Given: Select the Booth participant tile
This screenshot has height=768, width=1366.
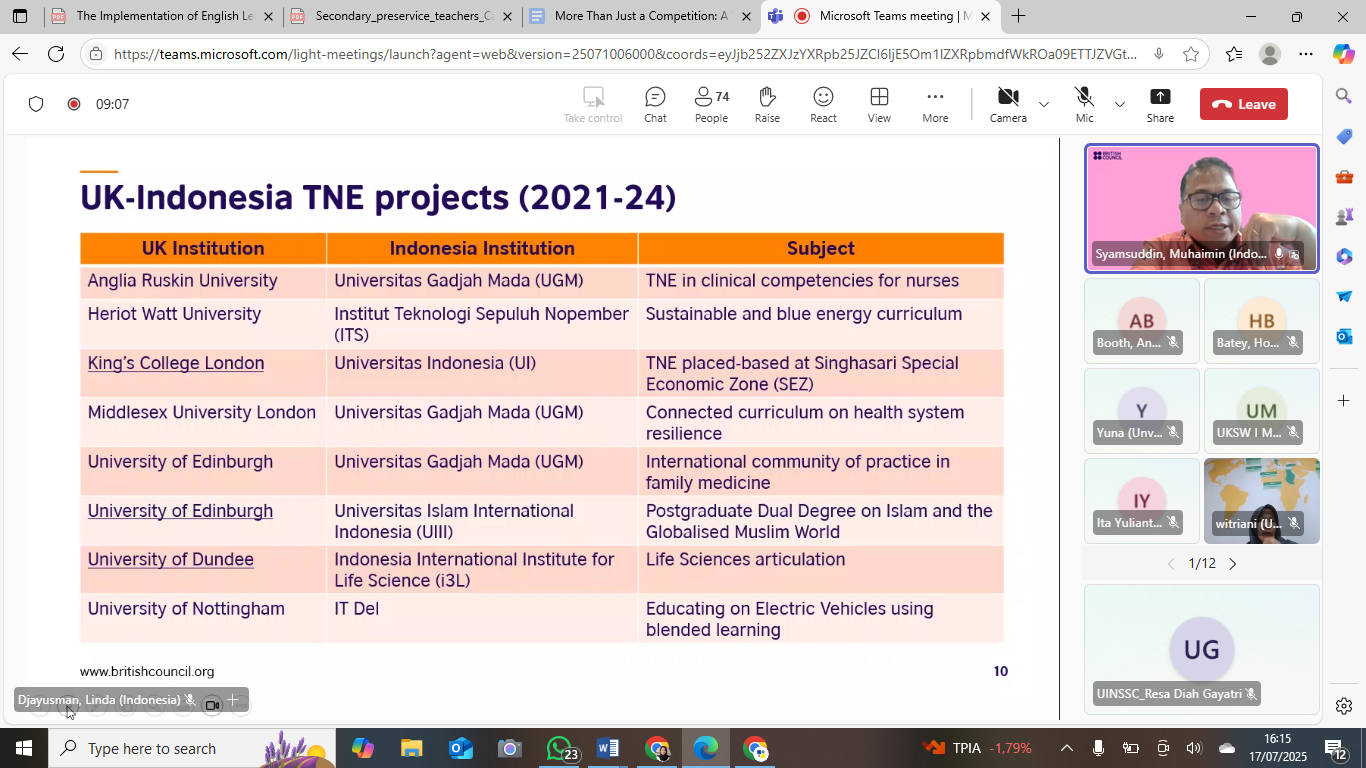Looking at the screenshot, I should click(1142, 320).
